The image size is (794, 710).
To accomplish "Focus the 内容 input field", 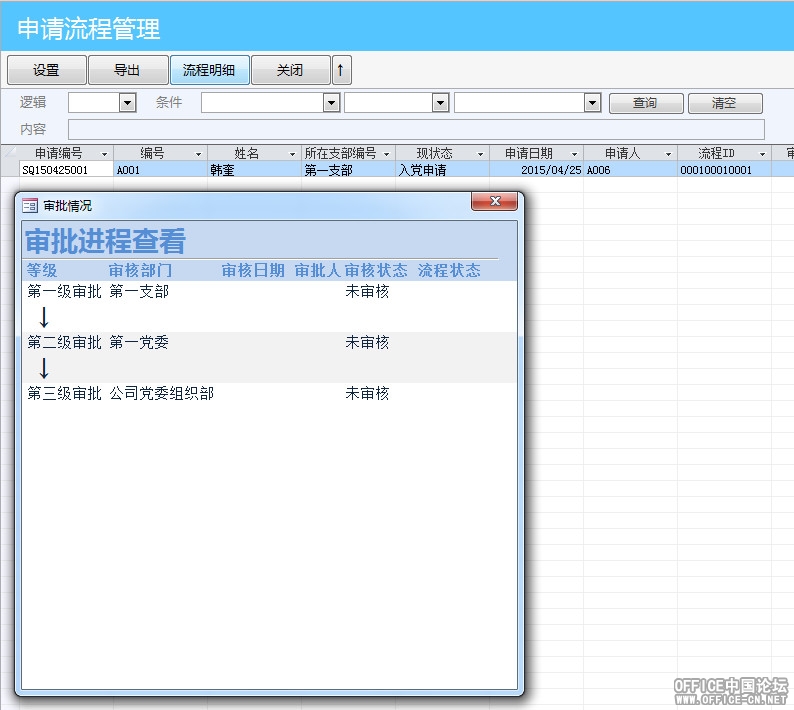I will pyautogui.click(x=416, y=129).
